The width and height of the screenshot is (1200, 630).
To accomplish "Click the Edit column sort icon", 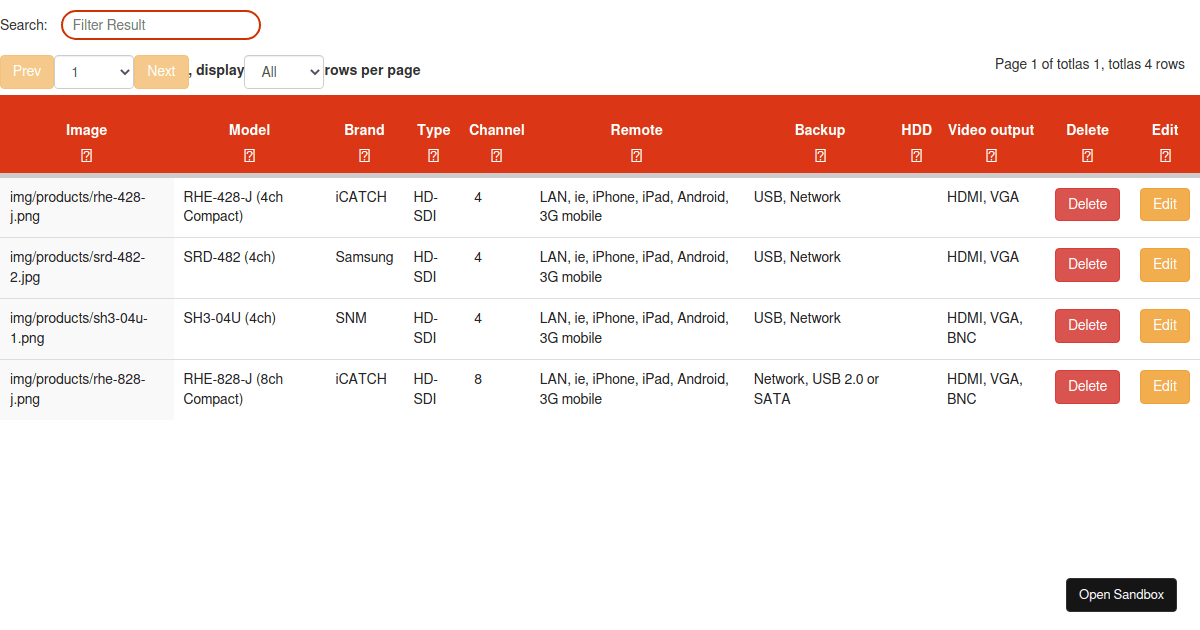I will click(x=1166, y=156).
